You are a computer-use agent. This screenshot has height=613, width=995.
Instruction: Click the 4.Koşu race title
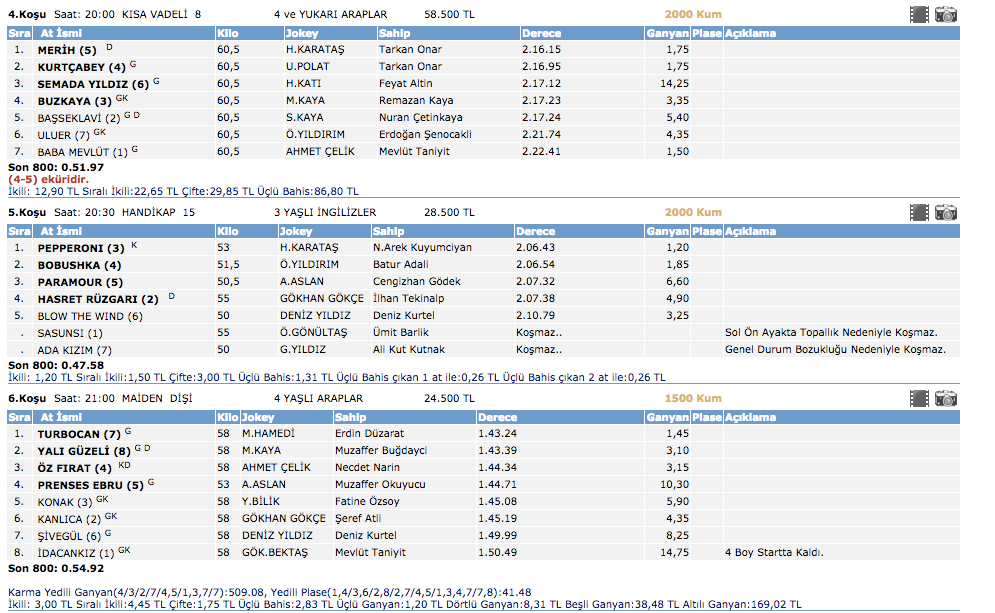(x=24, y=15)
